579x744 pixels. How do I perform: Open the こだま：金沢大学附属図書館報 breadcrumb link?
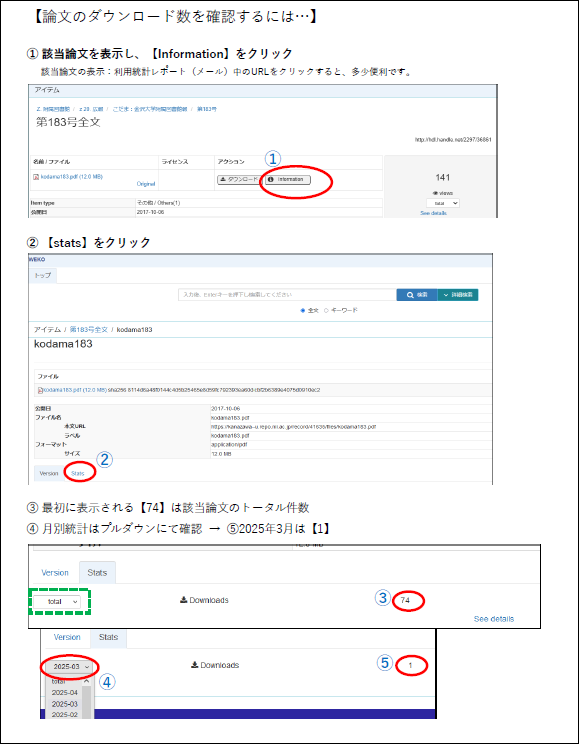[x=150, y=109]
